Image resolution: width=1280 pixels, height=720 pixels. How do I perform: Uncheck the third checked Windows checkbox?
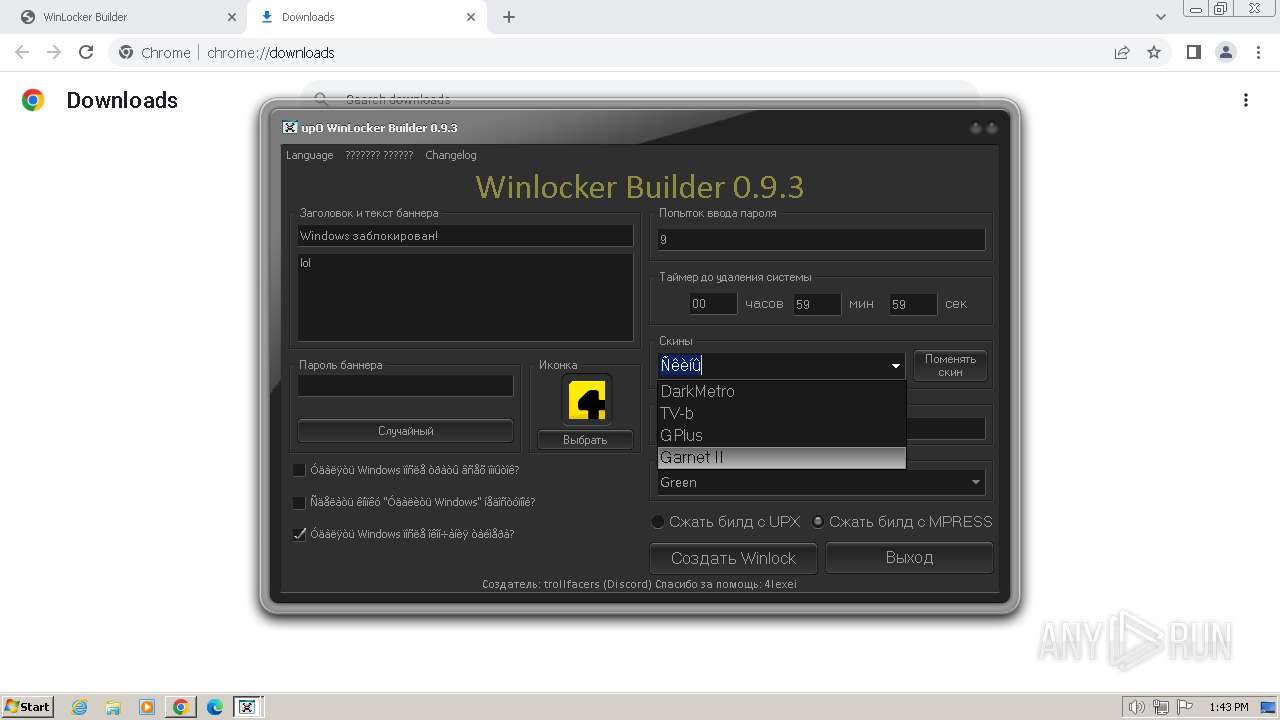coord(299,534)
